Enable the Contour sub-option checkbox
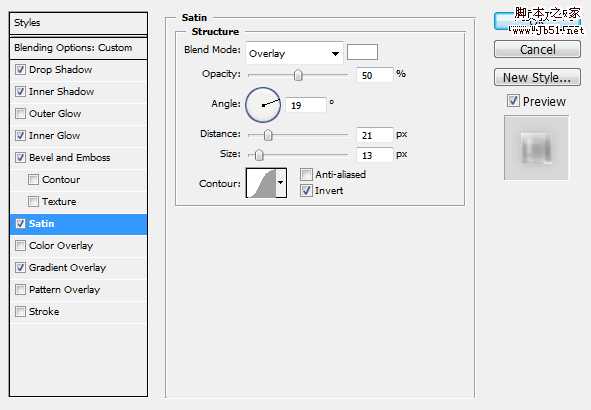591x410 pixels. click(x=33, y=179)
